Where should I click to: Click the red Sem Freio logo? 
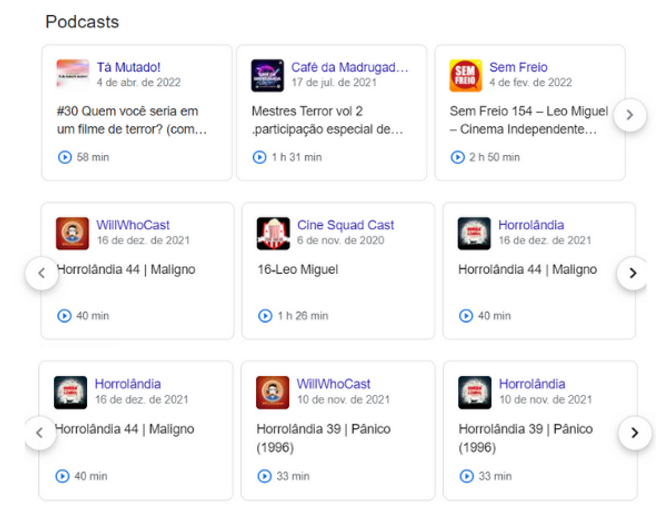click(466, 75)
